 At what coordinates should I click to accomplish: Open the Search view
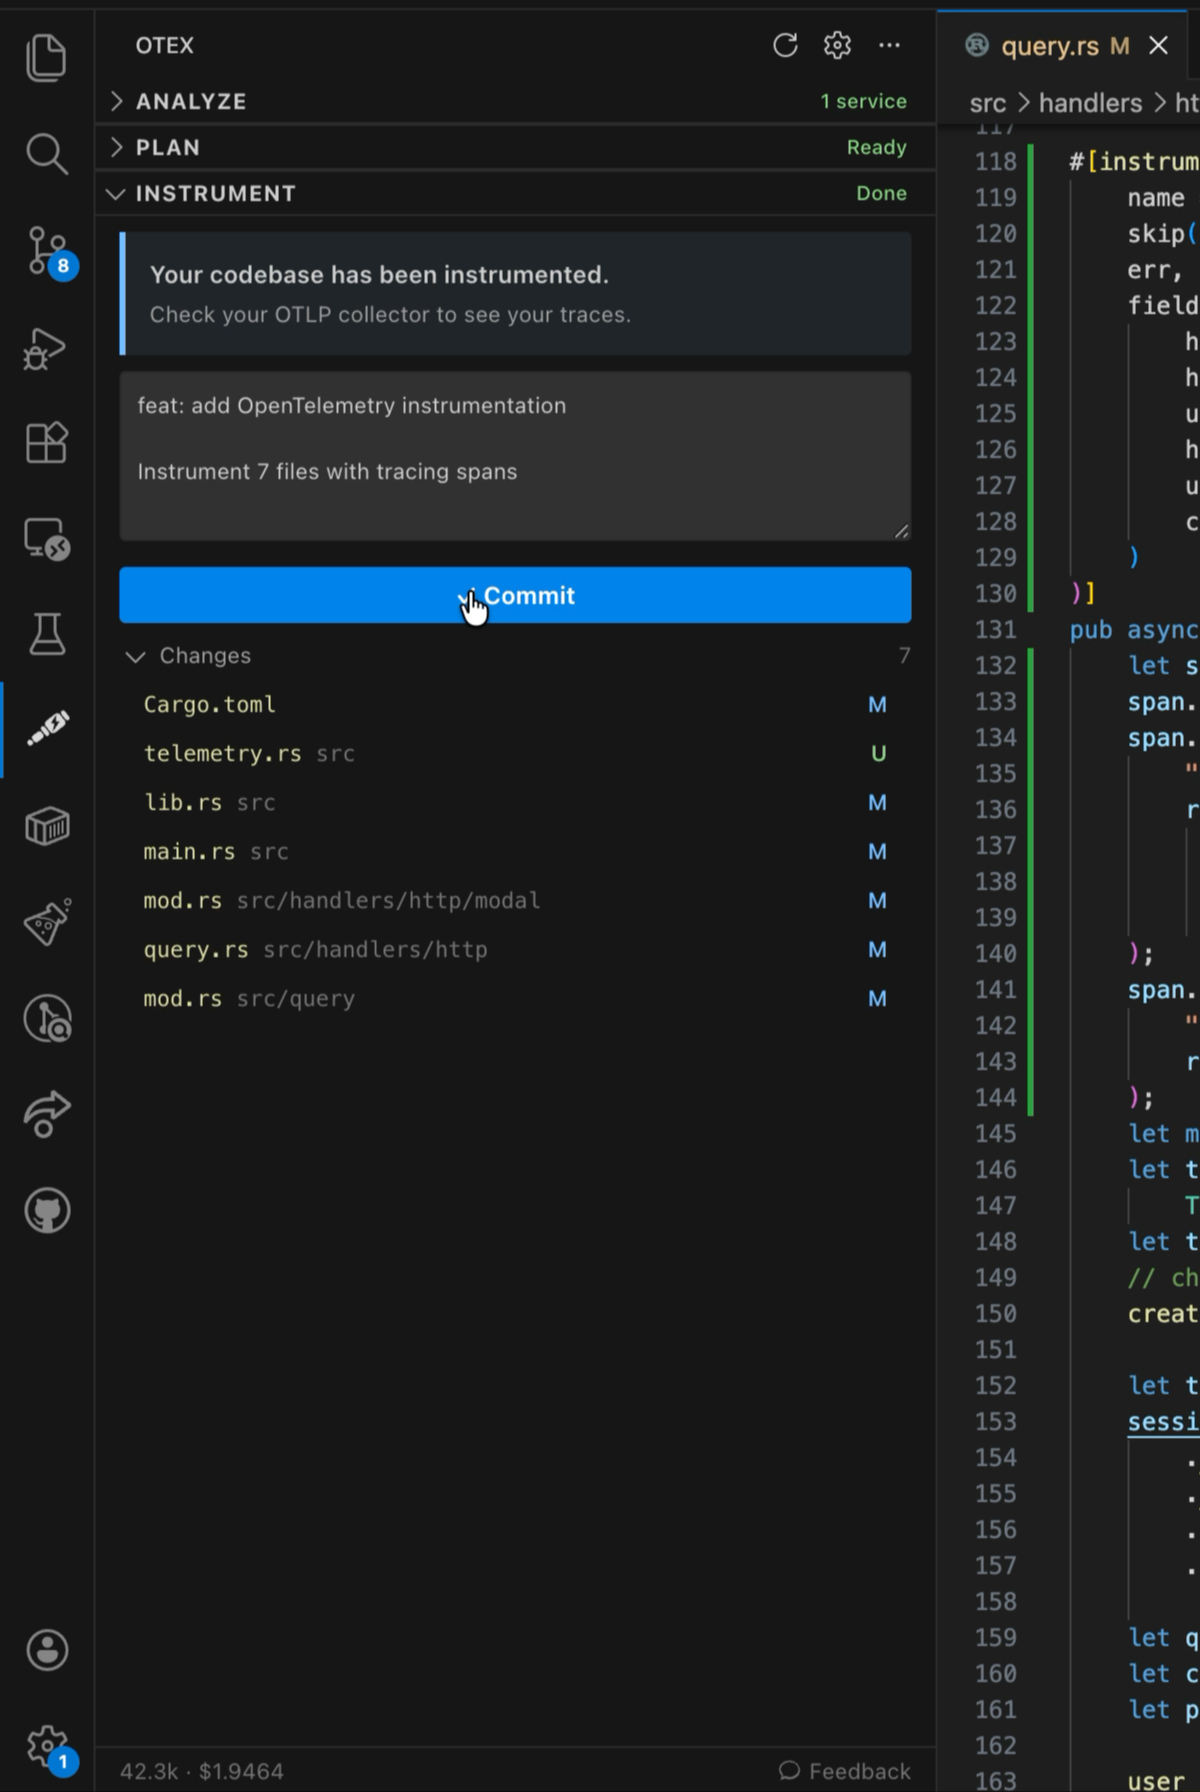[46, 153]
